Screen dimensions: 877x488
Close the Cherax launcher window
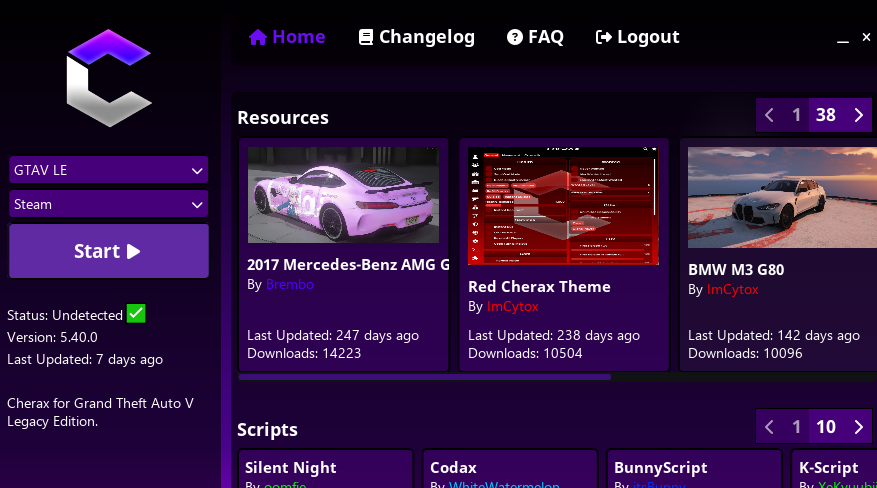point(866,37)
